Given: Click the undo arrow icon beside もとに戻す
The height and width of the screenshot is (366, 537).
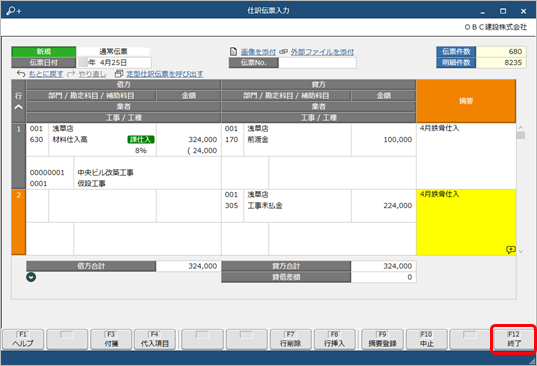Looking at the screenshot, I should click(21, 74).
